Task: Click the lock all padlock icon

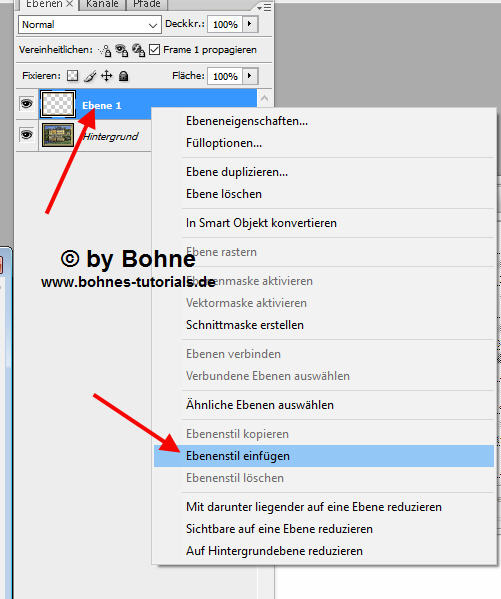Action: pyautogui.click(x=123, y=76)
